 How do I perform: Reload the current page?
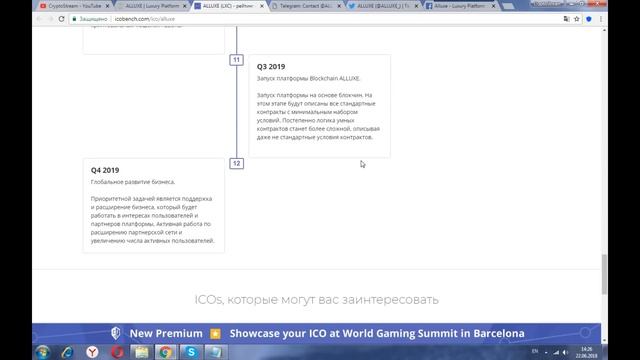[62, 19]
